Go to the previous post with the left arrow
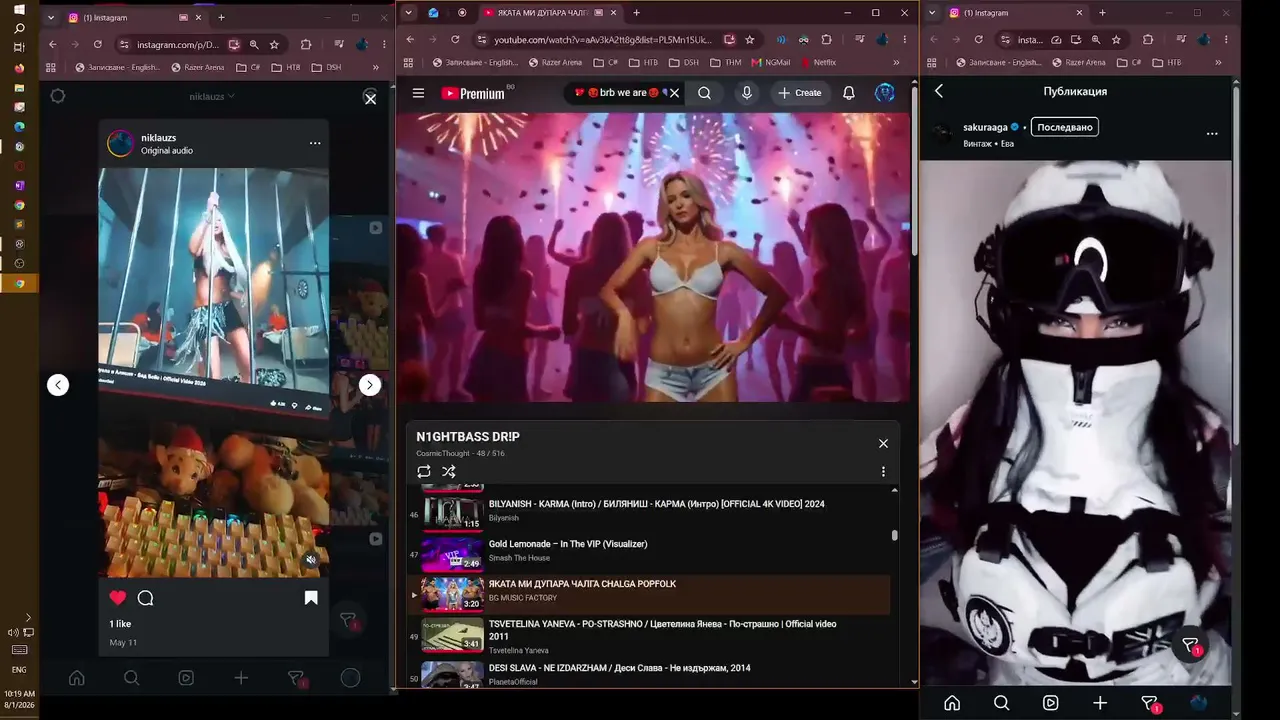Viewport: 1280px width, 720px height. 58,385
